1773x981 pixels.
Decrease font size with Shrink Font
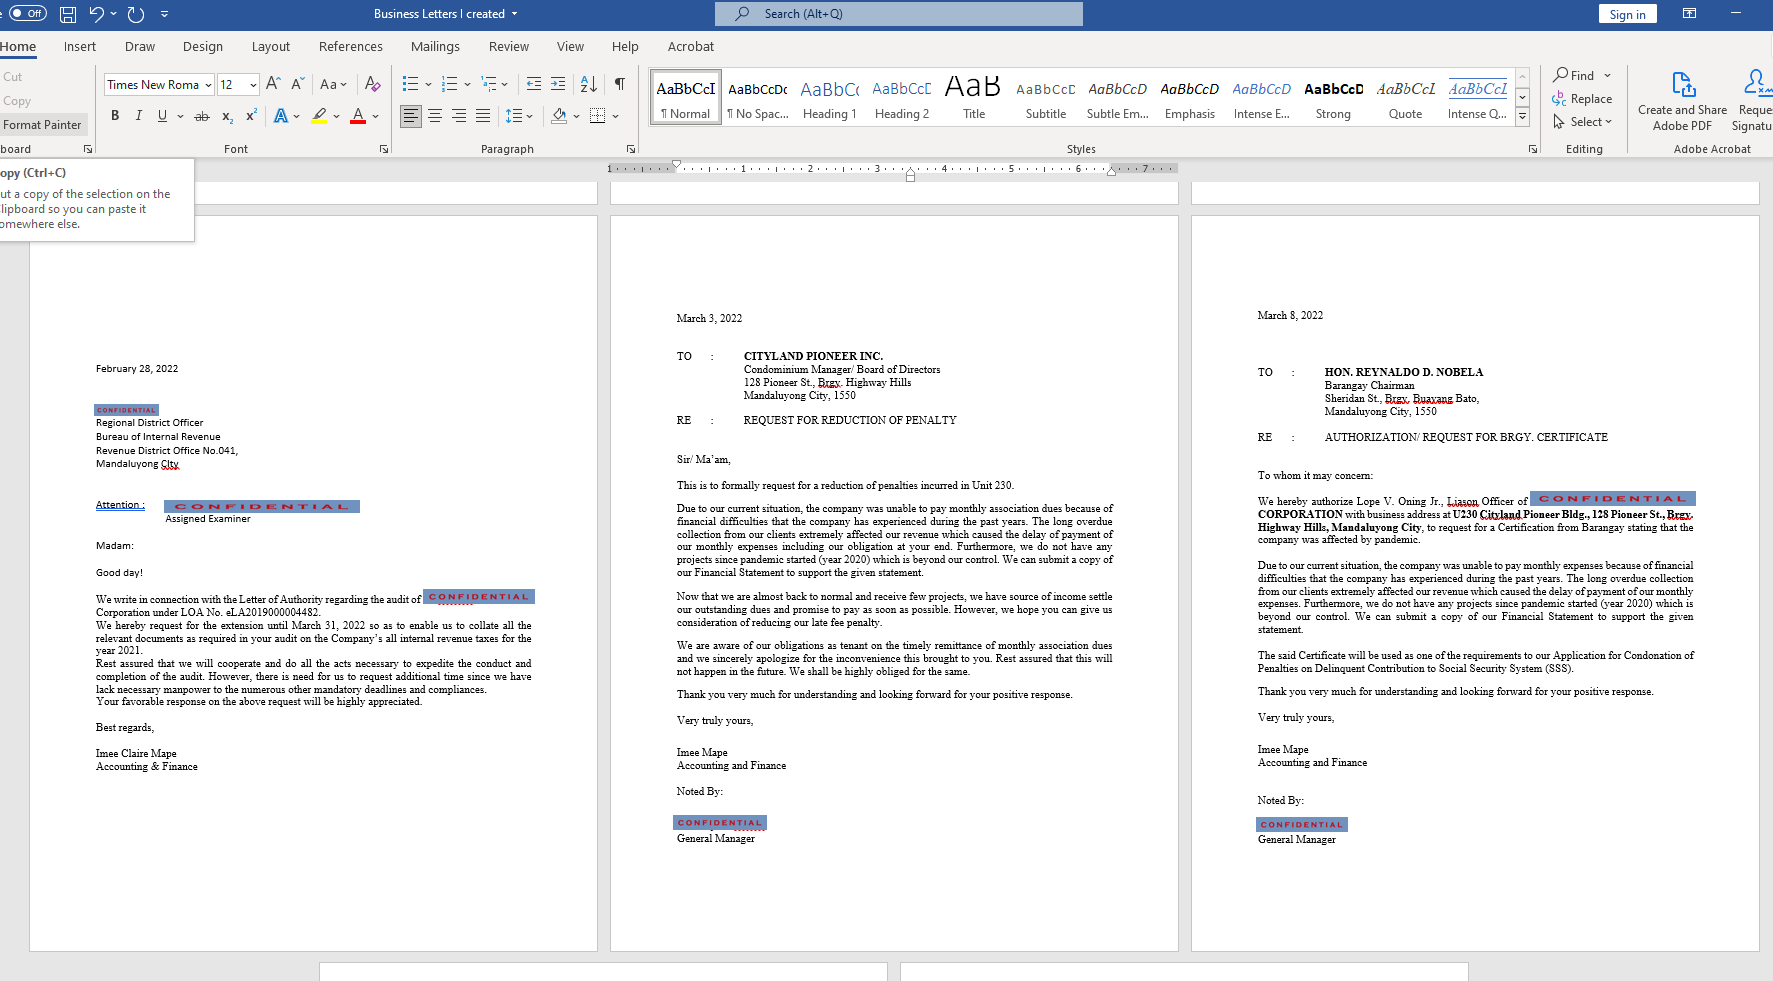[297, 85]
